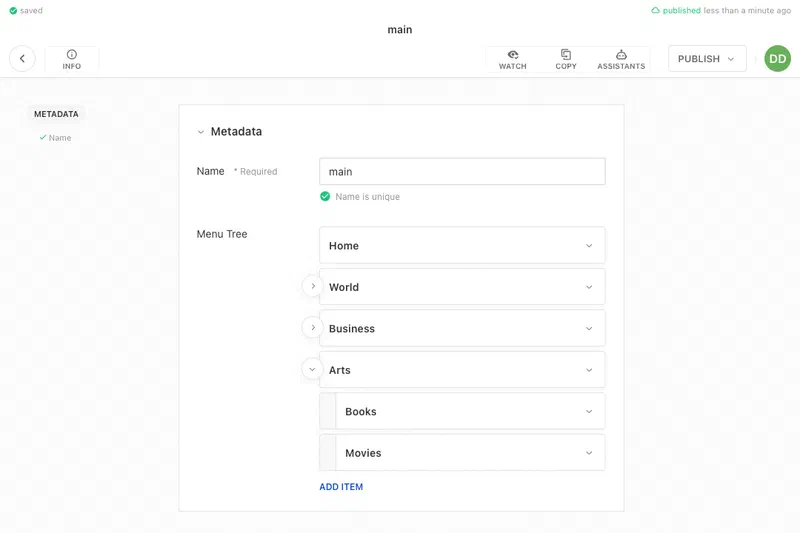
Task: Click Add Item link
Action: pos(341,487)
